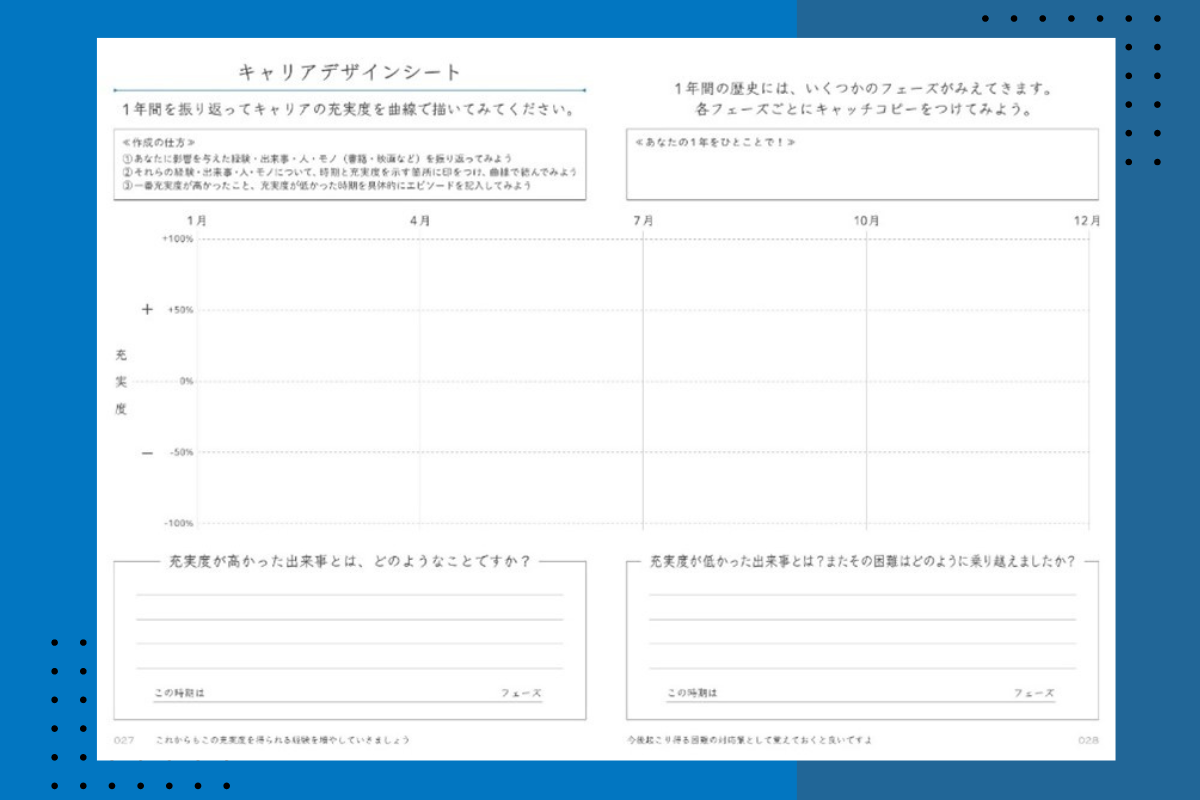Click the page number 028
Screen dimensions: 1200x800
point(1088,740)
